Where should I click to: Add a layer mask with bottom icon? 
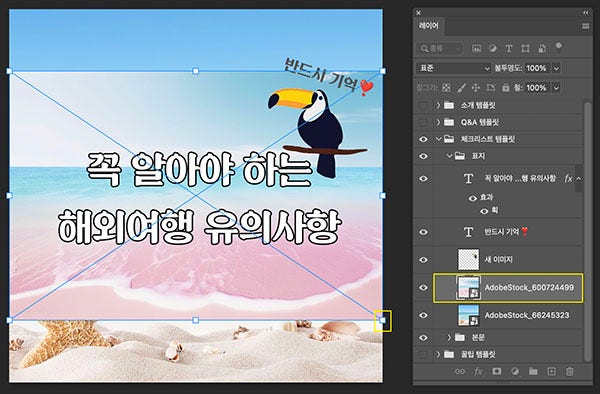(497, 371)
